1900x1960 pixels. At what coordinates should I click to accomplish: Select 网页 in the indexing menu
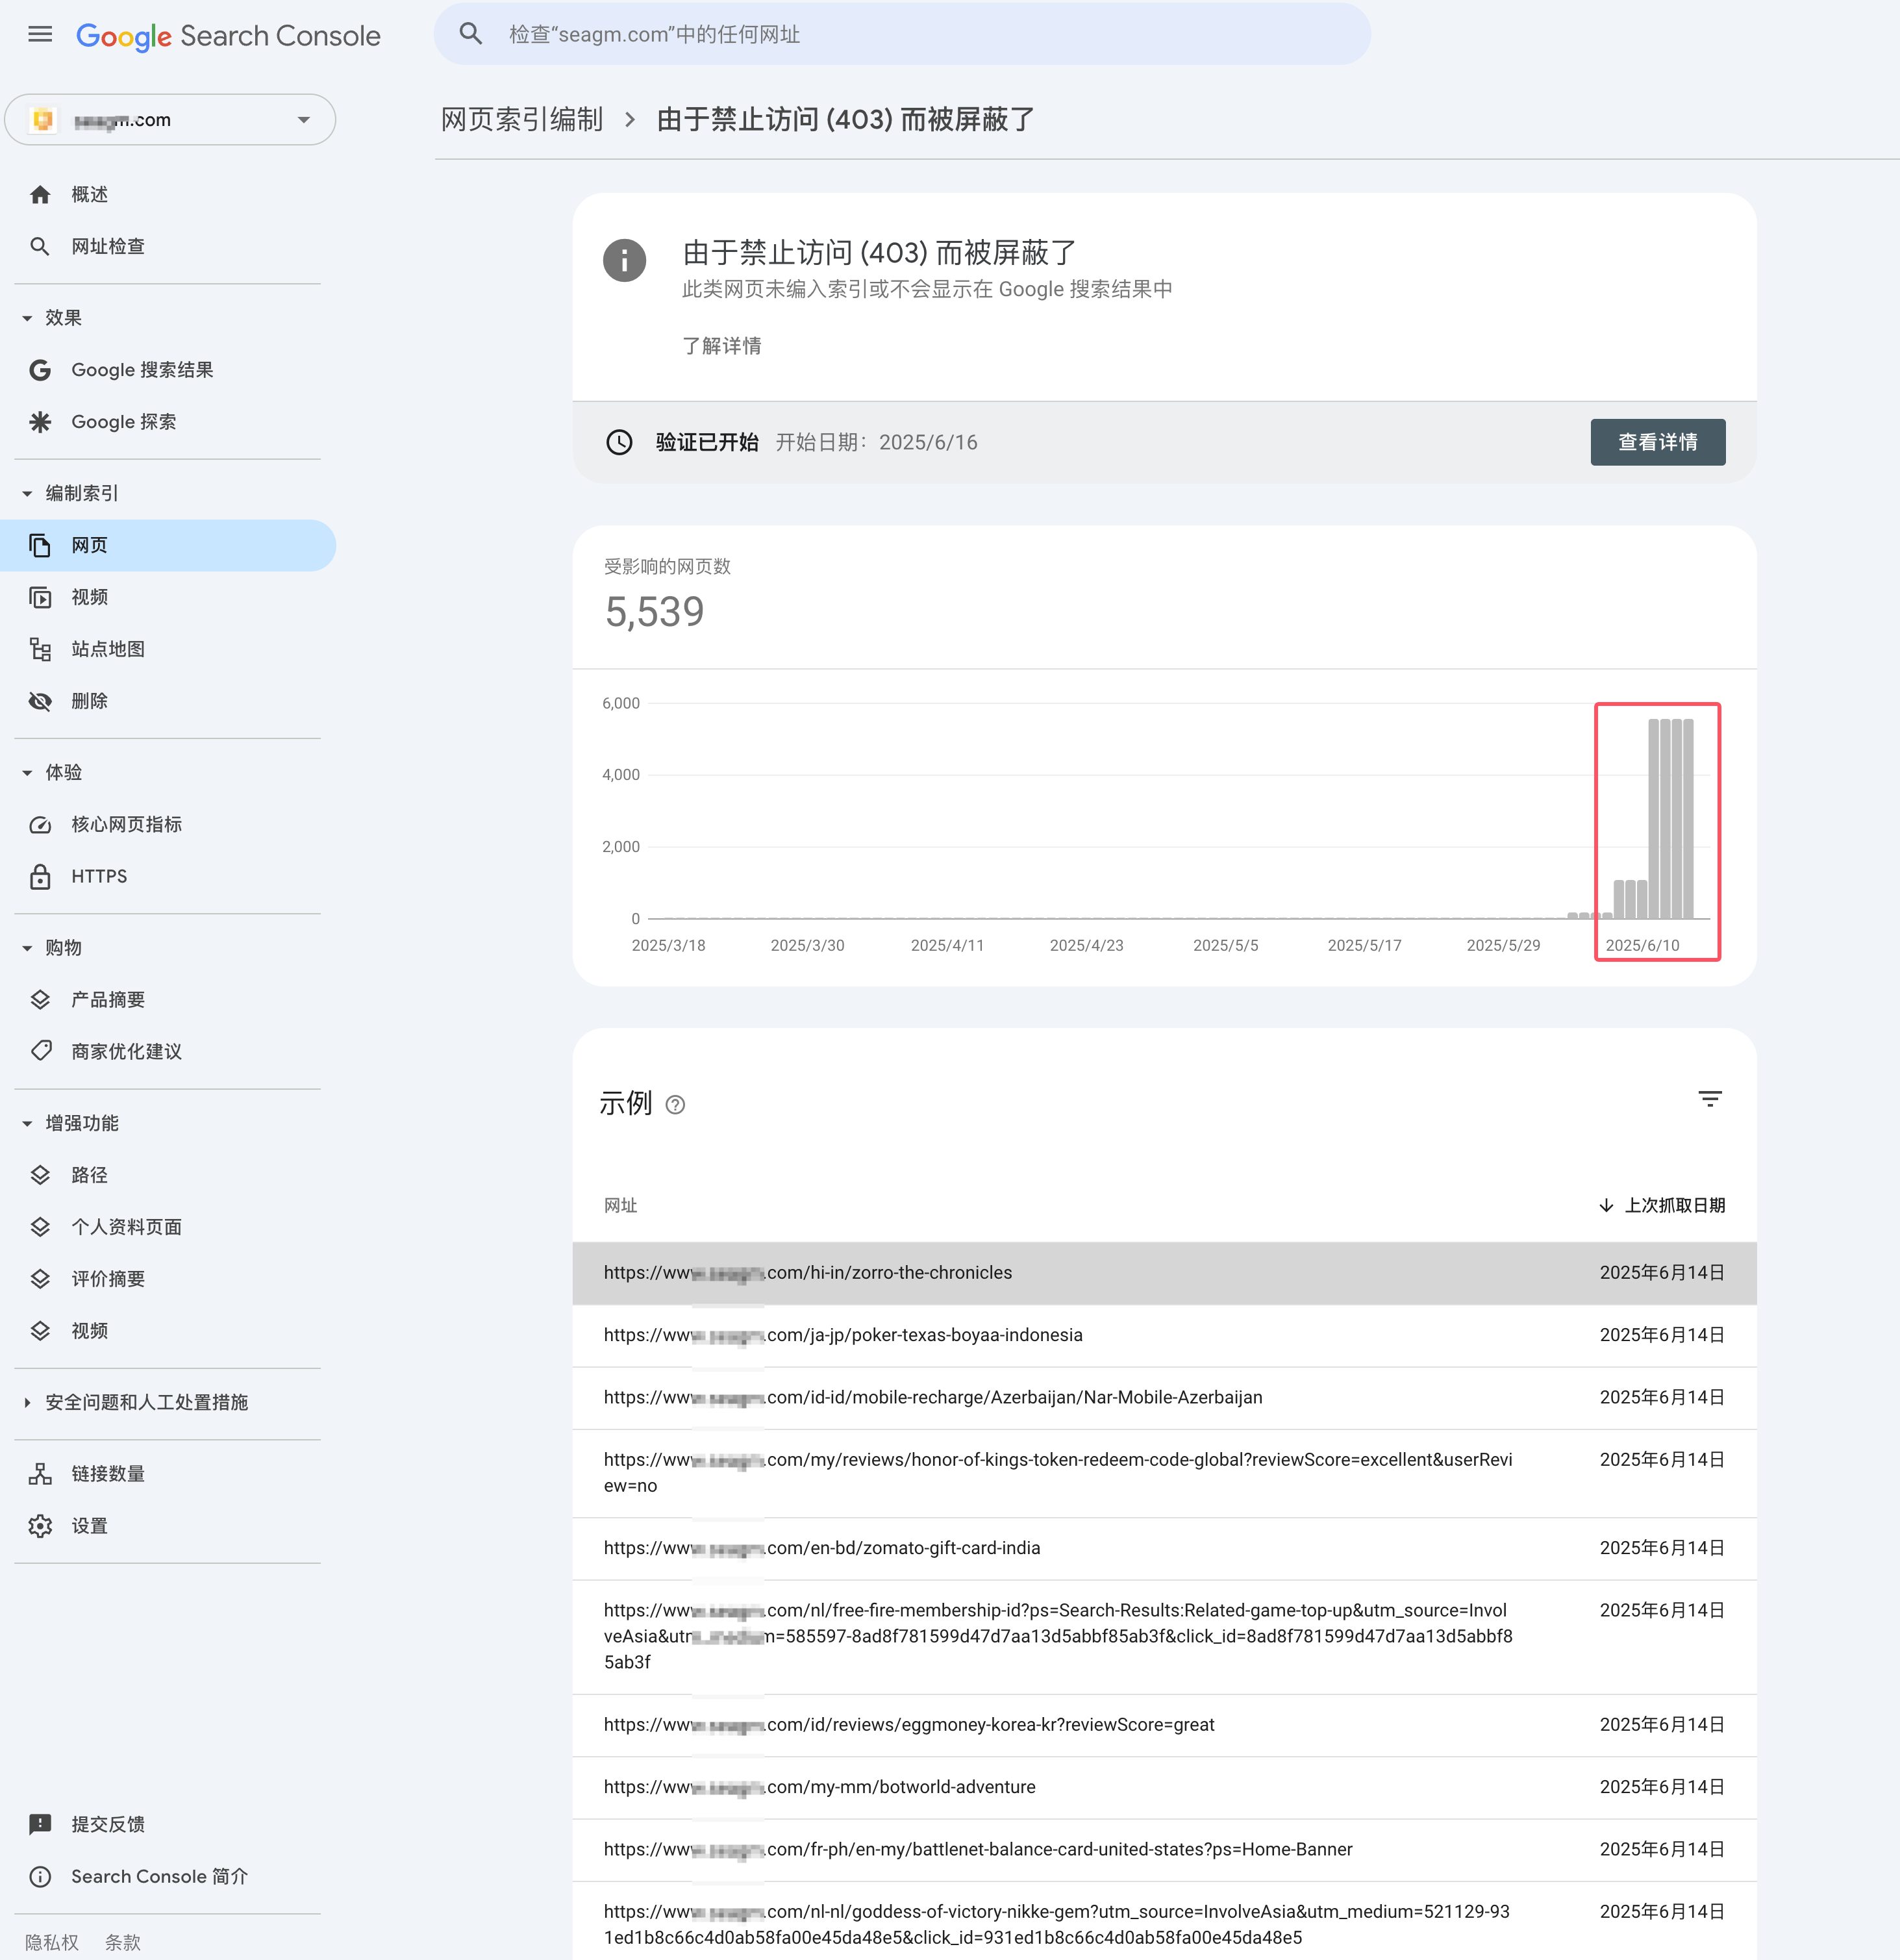(89, 545)
